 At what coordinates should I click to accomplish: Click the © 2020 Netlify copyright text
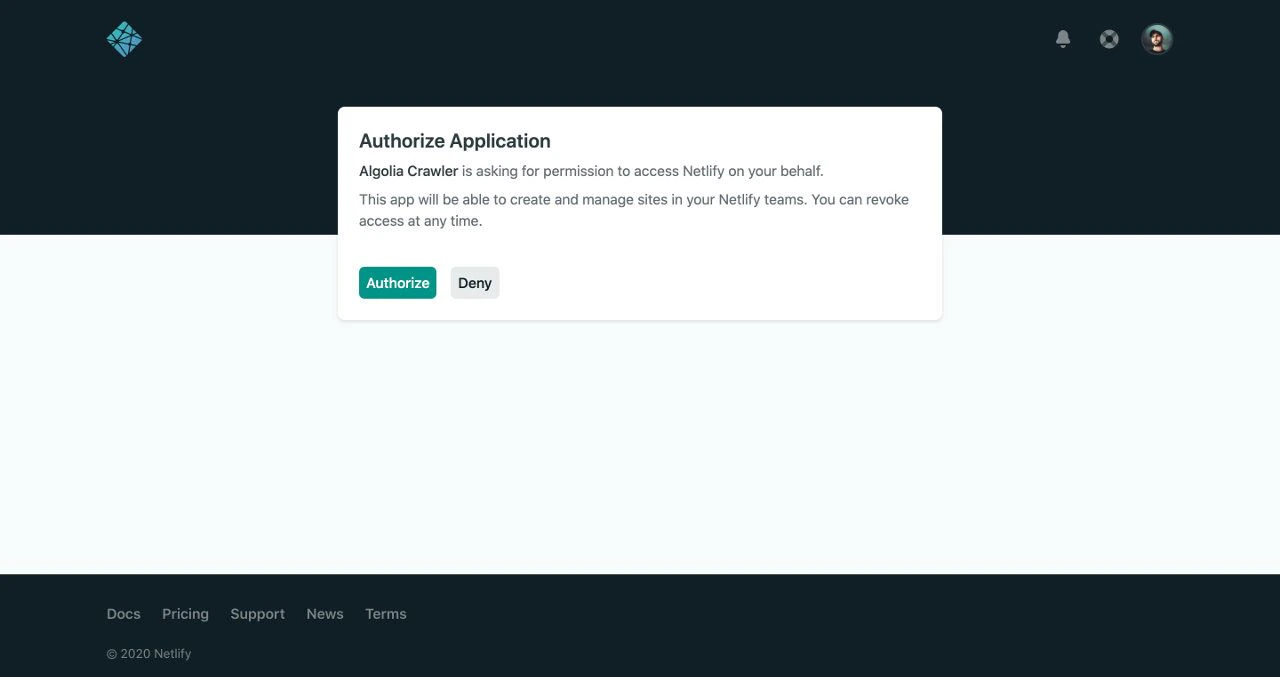[148, 653]
